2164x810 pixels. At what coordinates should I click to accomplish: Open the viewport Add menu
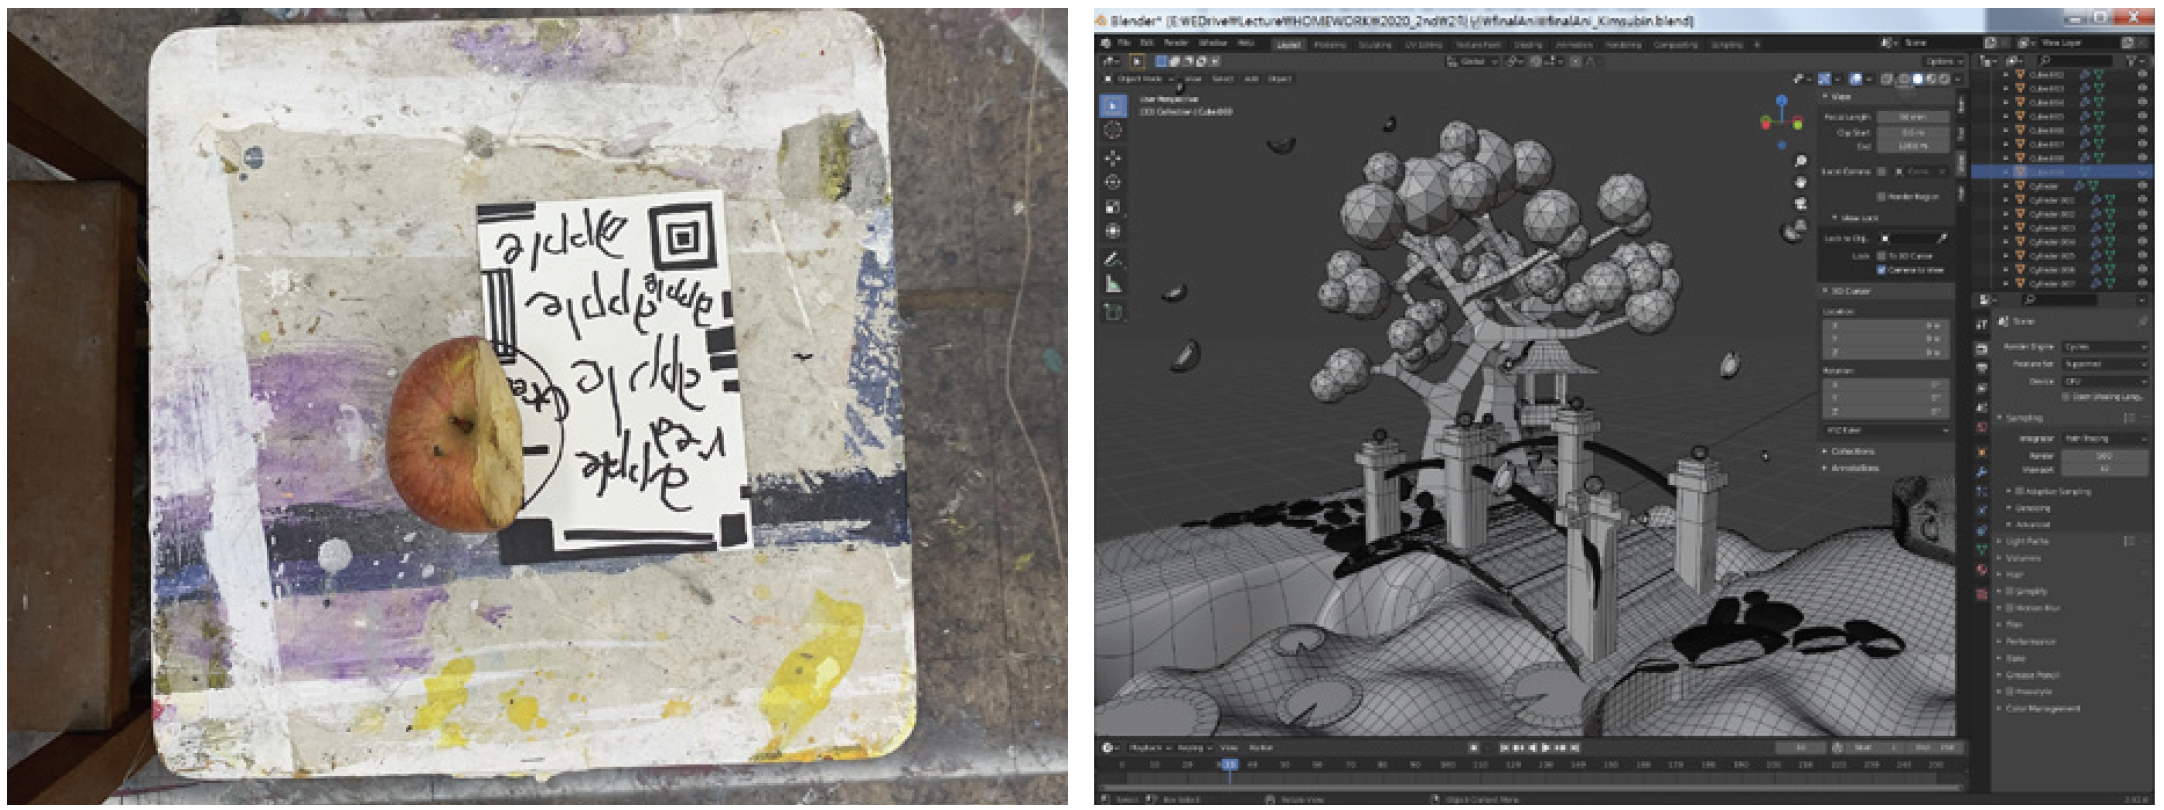(1250, 79)
